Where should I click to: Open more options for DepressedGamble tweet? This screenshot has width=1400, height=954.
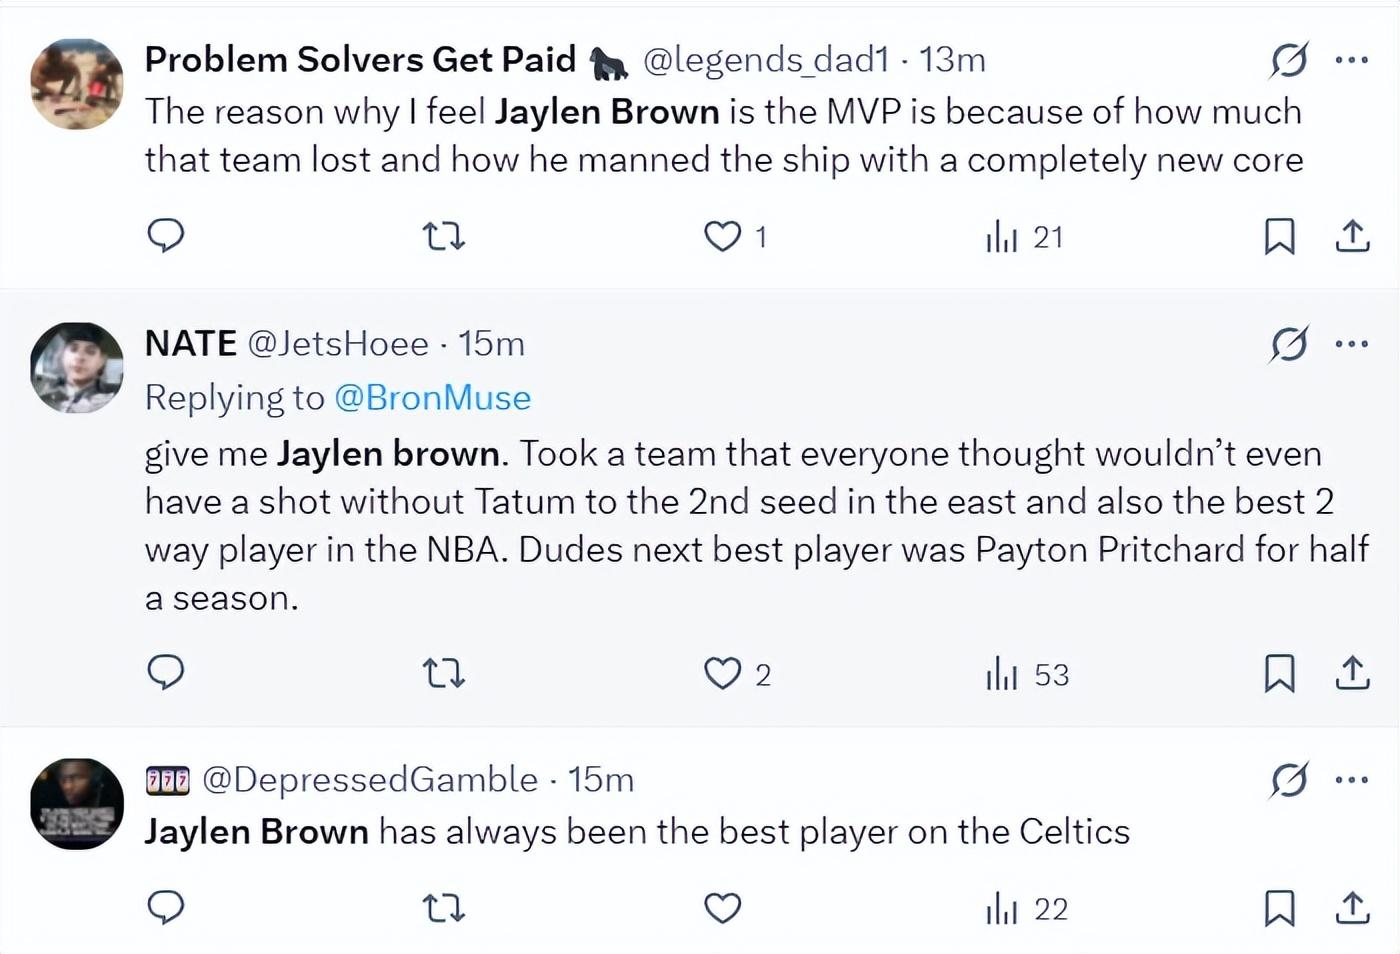click(1352, 780)
